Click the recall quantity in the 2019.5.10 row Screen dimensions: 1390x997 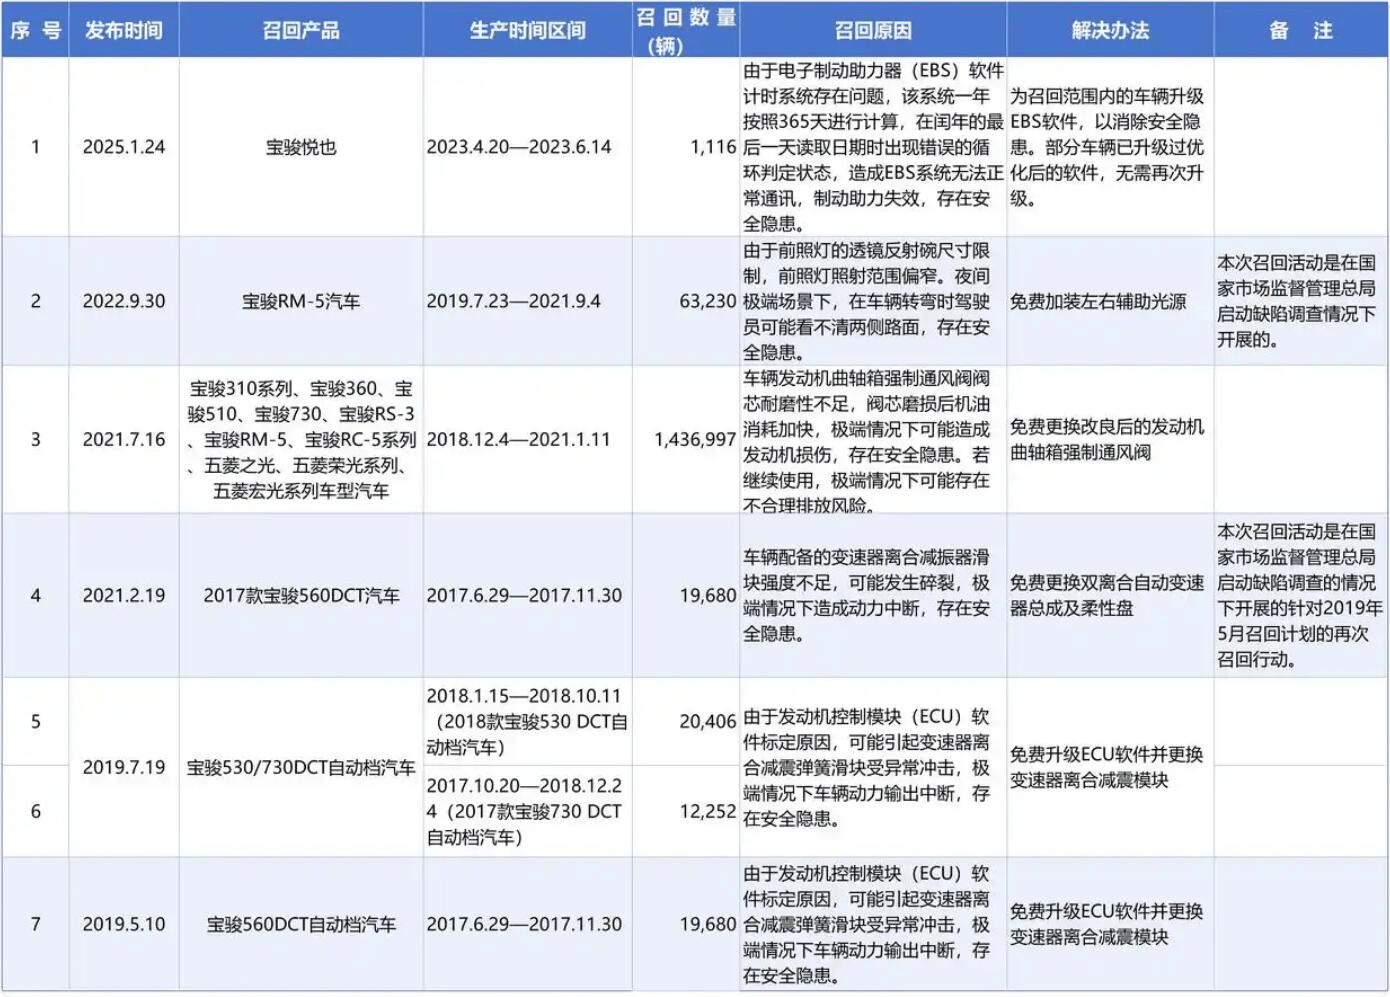click(x=686, y=924)
